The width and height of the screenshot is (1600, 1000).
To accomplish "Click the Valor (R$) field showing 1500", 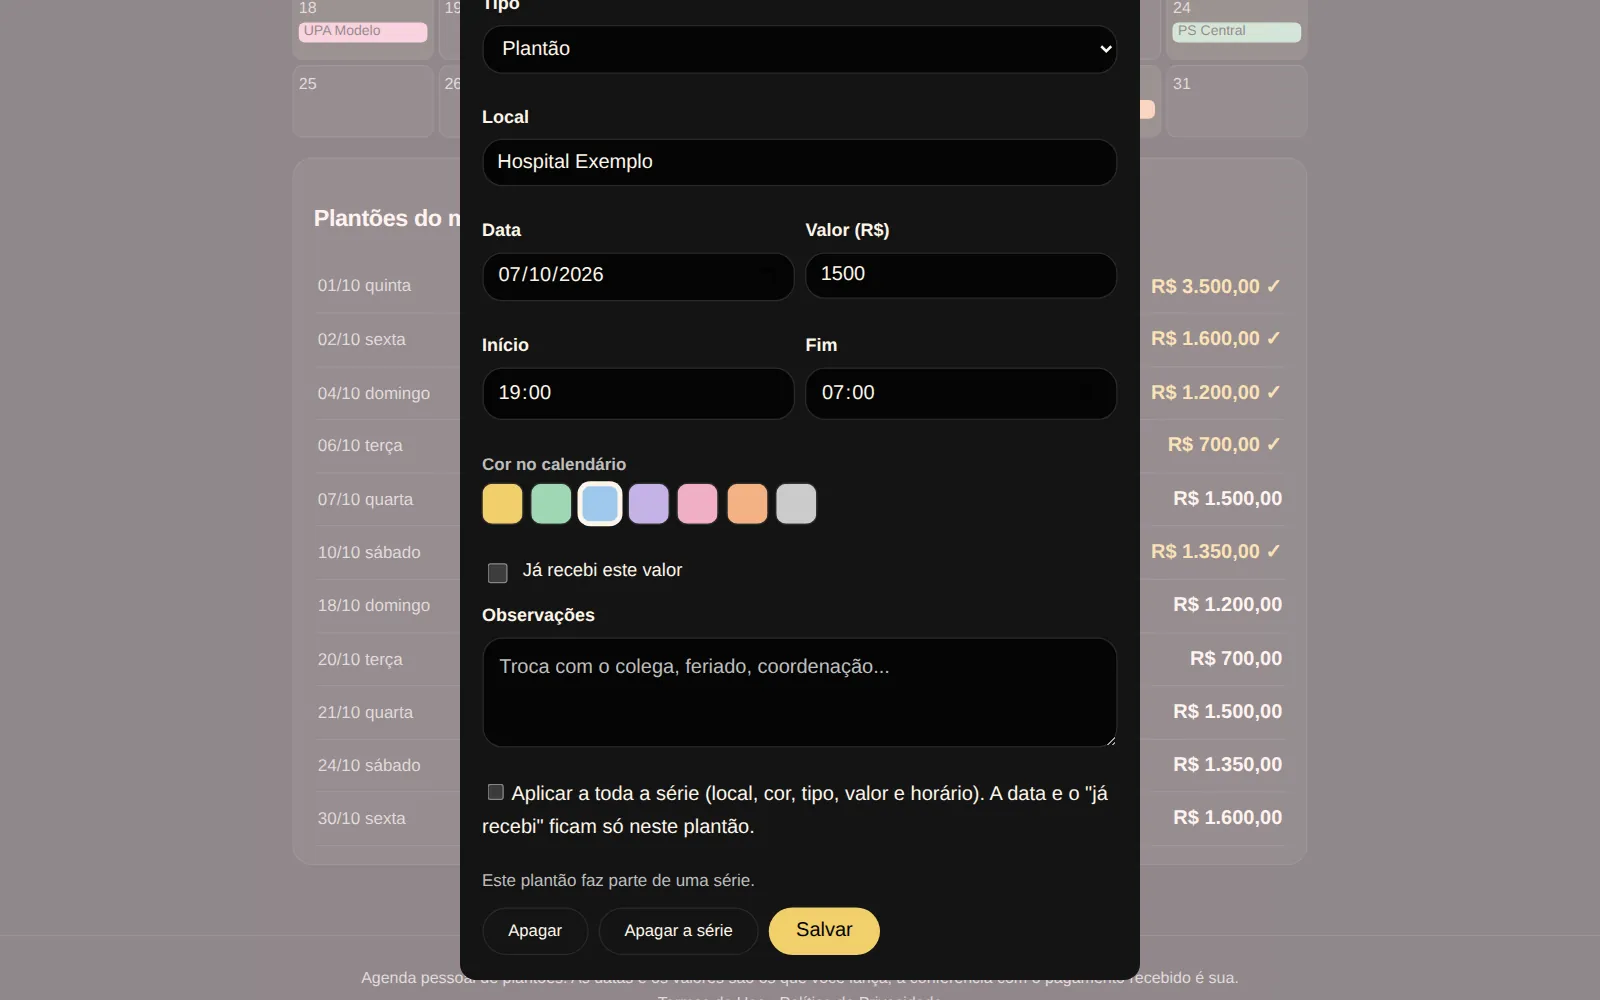I will point(961,275).
